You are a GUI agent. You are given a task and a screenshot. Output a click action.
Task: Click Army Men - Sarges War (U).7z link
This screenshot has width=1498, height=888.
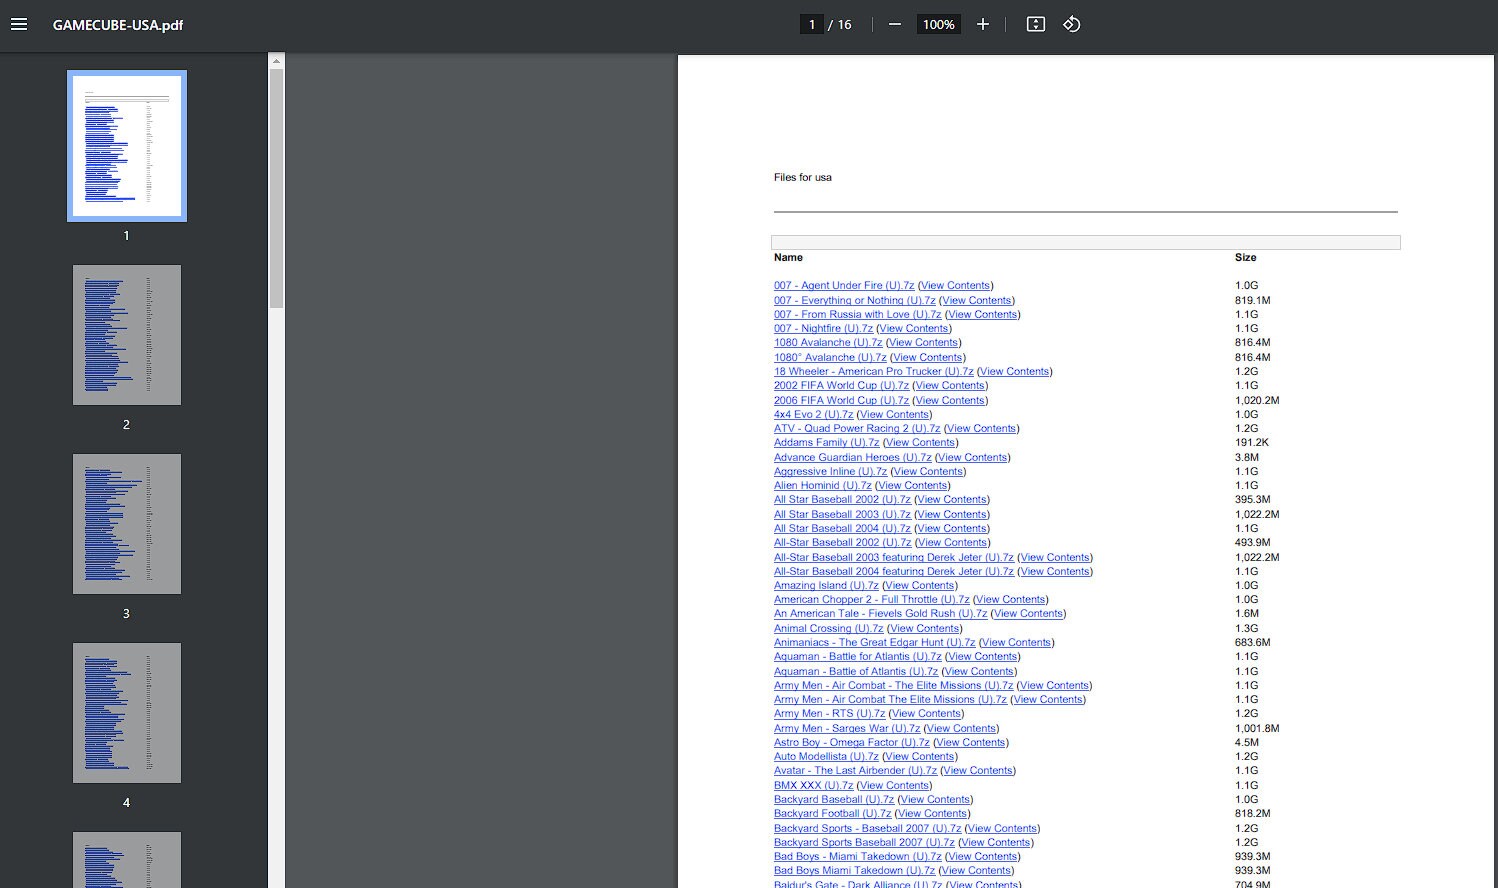pyautogui.click(x=847, y=728)
